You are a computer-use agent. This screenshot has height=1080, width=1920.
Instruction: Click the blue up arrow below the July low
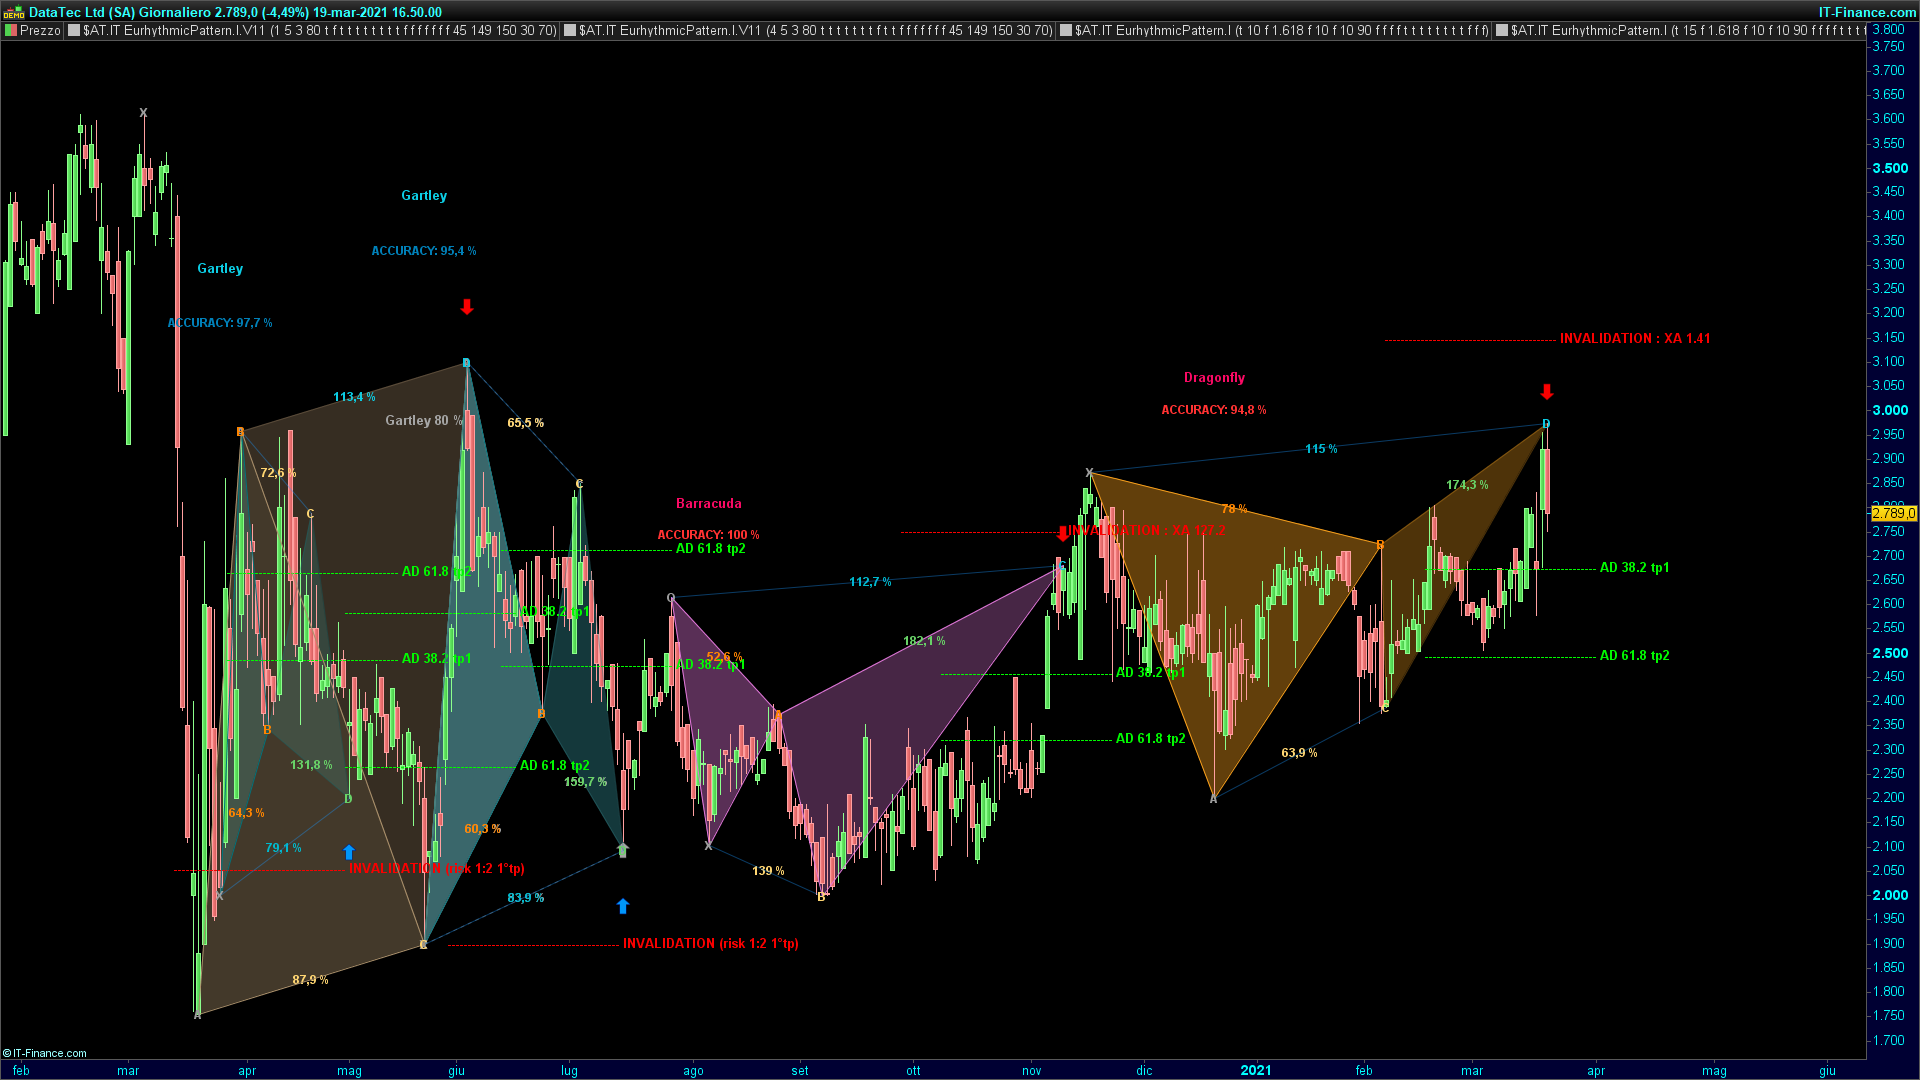[623, 906]
